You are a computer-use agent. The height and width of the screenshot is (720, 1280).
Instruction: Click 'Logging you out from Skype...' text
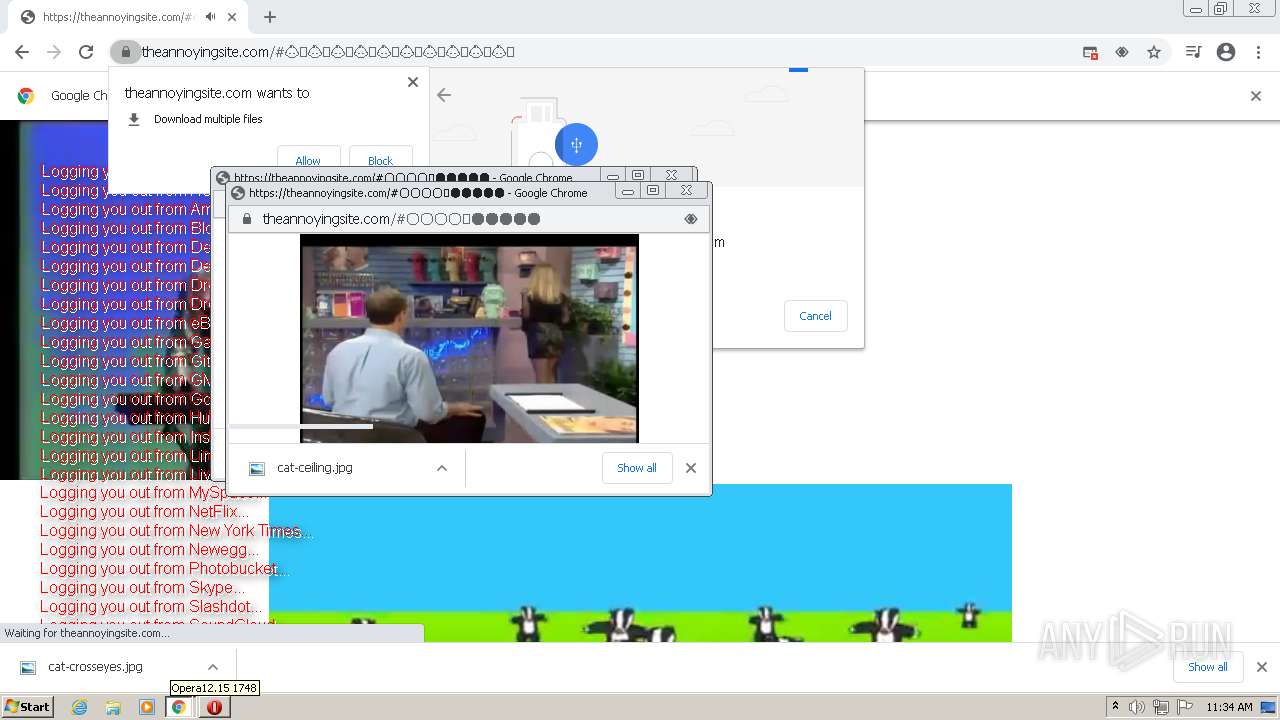click(142, 587)
